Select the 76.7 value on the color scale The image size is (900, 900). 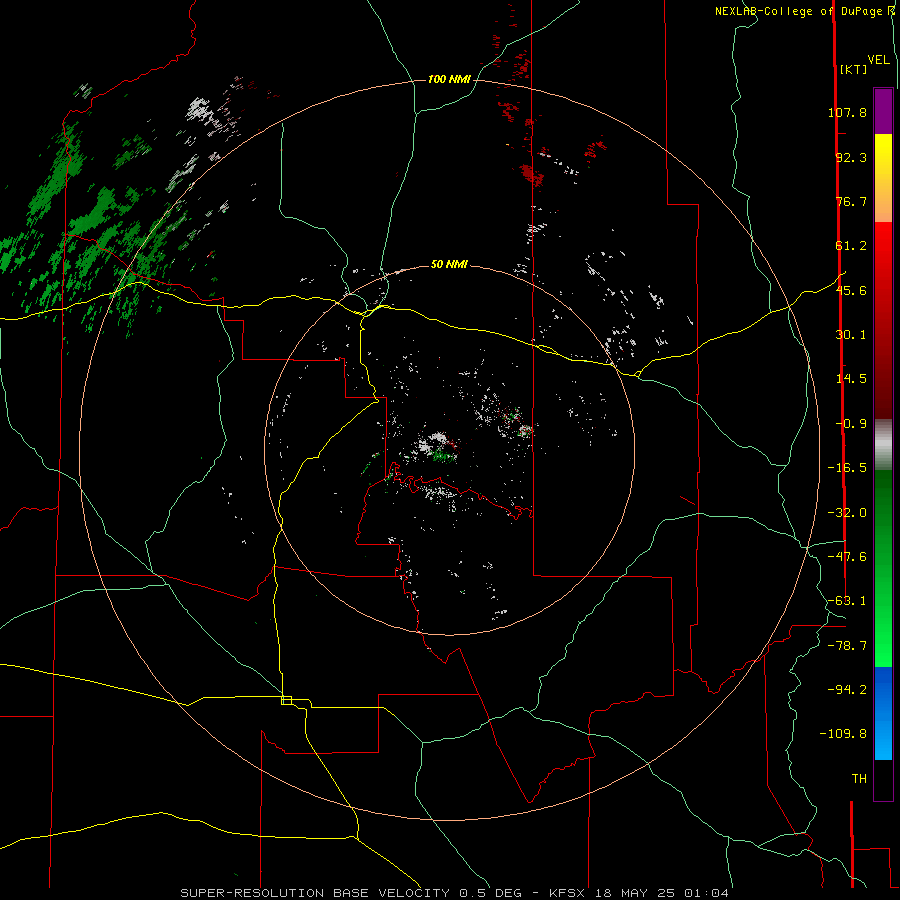(x=851, y=201)
